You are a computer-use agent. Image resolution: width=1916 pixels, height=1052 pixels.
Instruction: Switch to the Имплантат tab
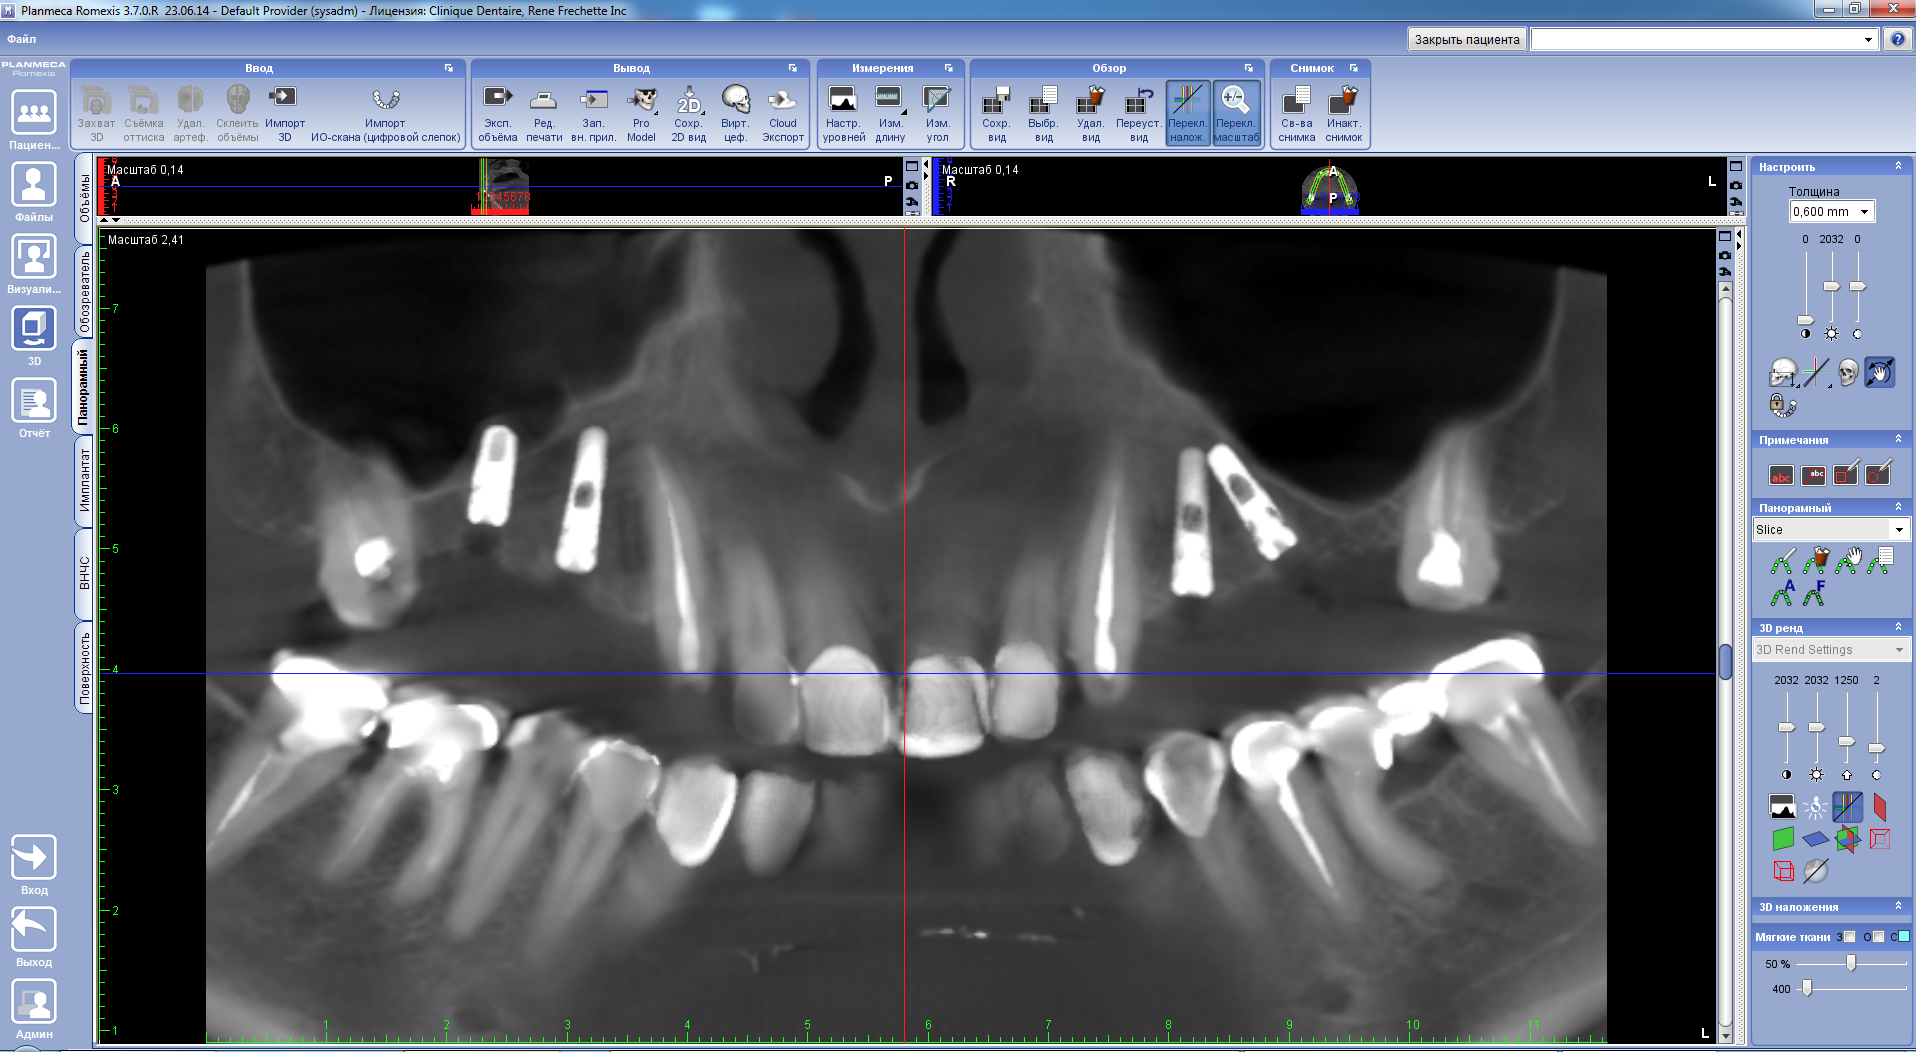85,481
